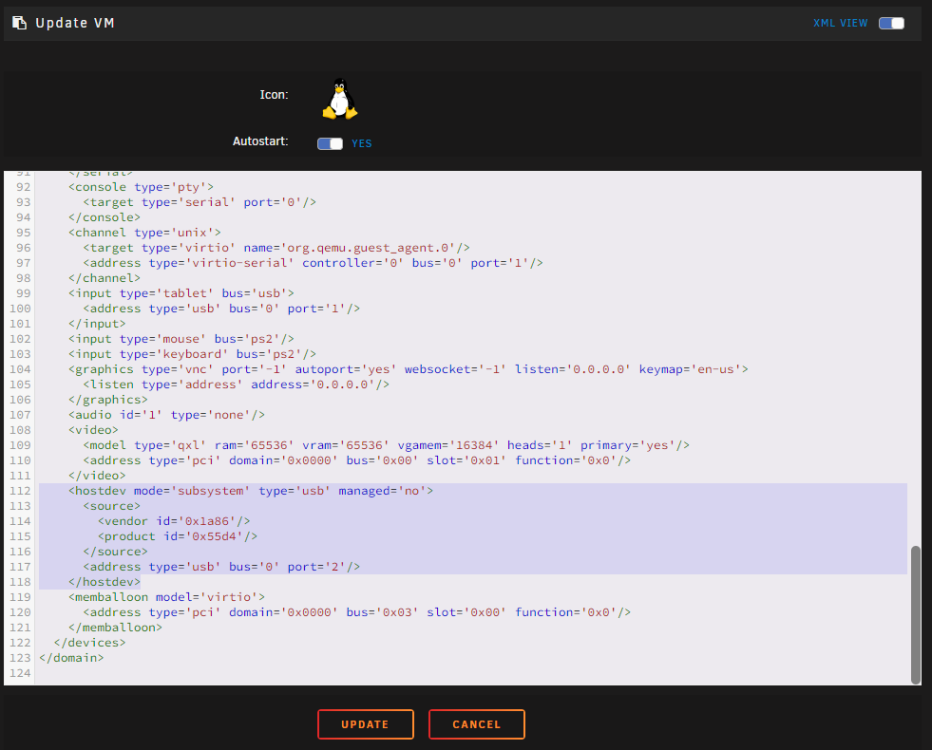Click the YES autostart label

(361, 144)
